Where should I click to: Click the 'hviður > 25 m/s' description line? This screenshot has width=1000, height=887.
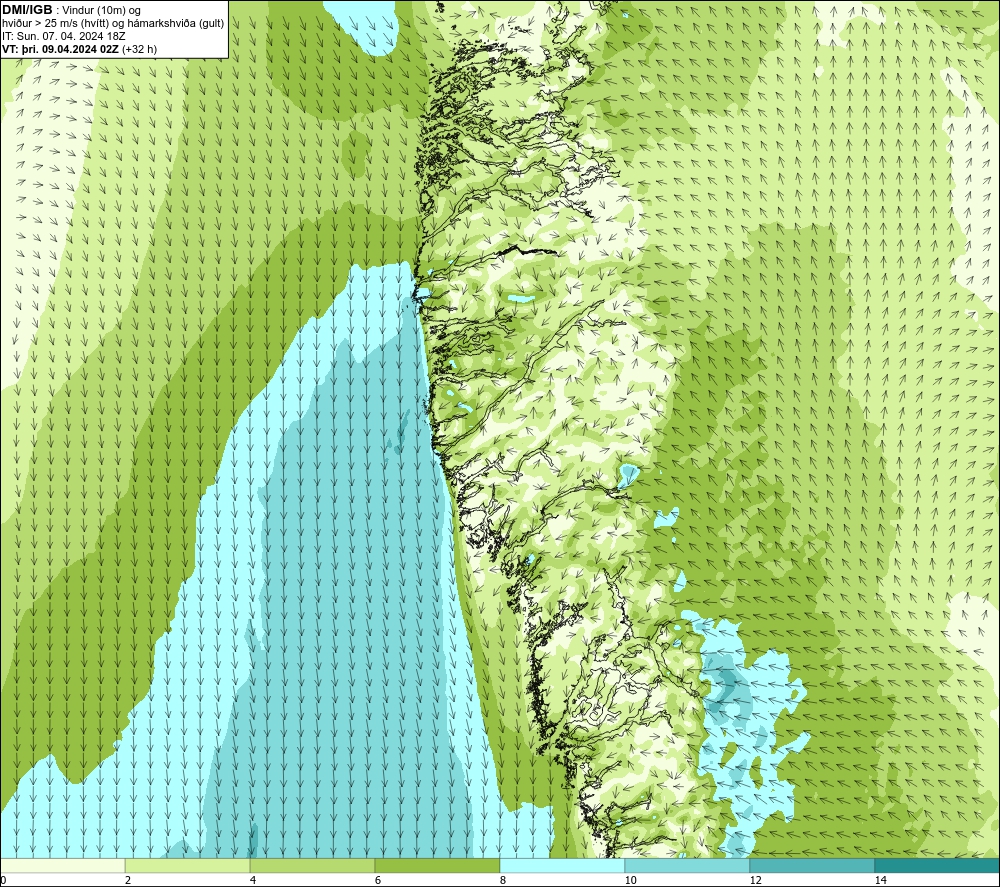click(x=113, y=24)
